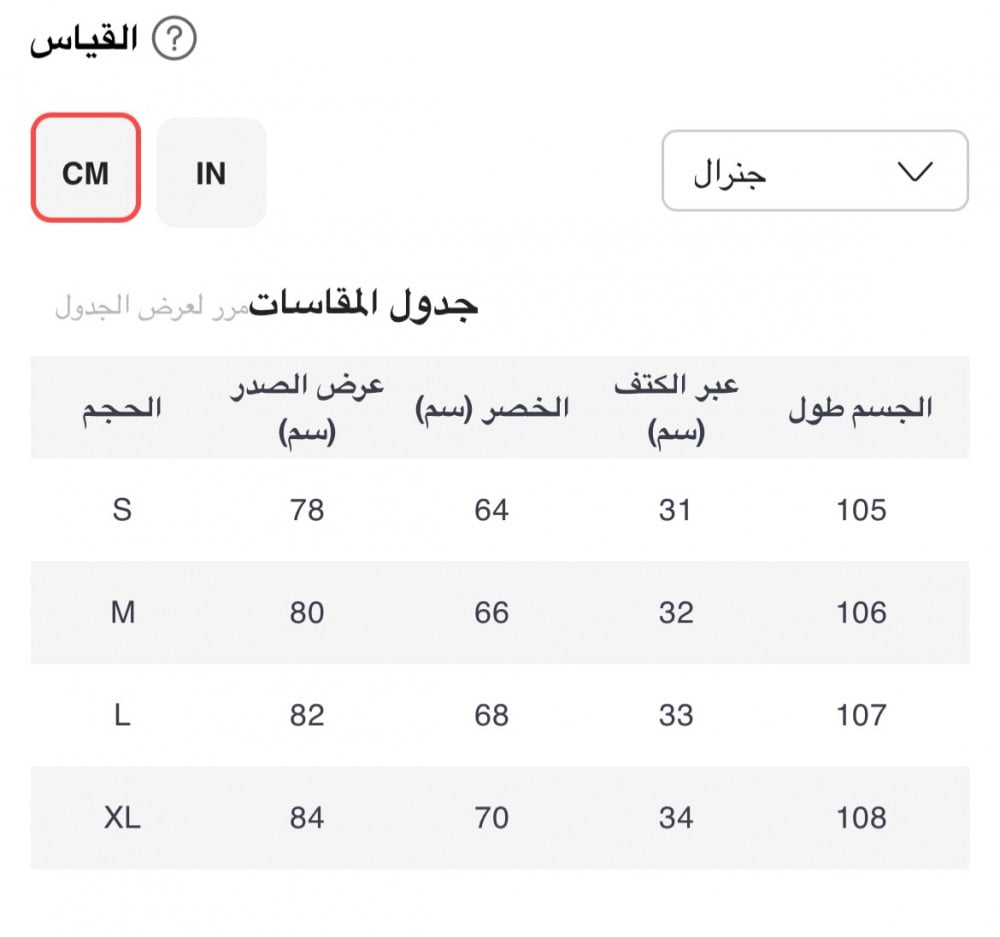The width and height of the screenshot is (1000, 937).
Task: Switch measurements to IN
Action: (211, 173)
